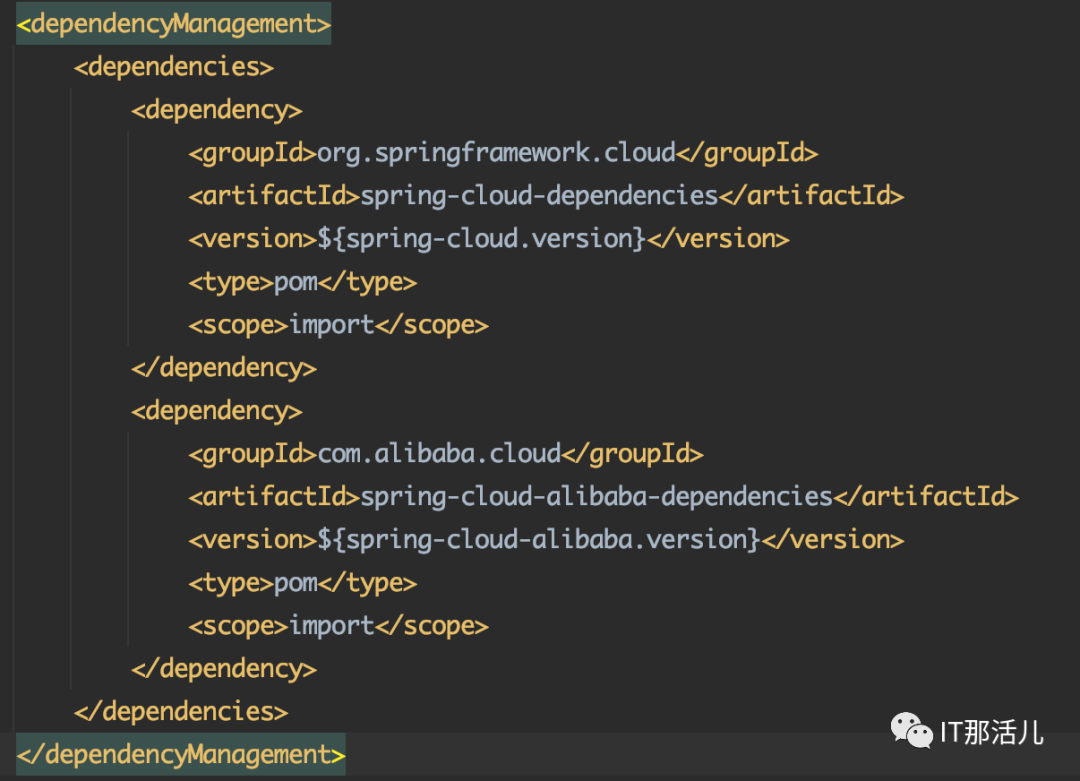Click the </version> tag after ${spring-cloud-alibaba.version}

[x=833, y=540]
